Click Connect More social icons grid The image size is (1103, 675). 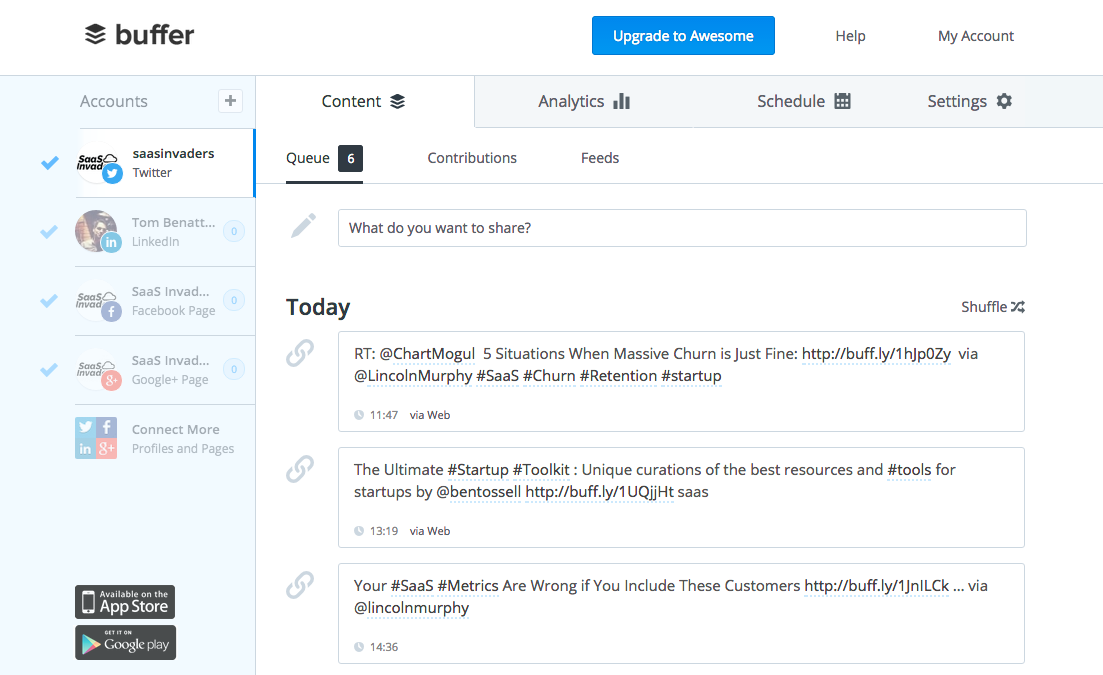click(x=96, y=438)
